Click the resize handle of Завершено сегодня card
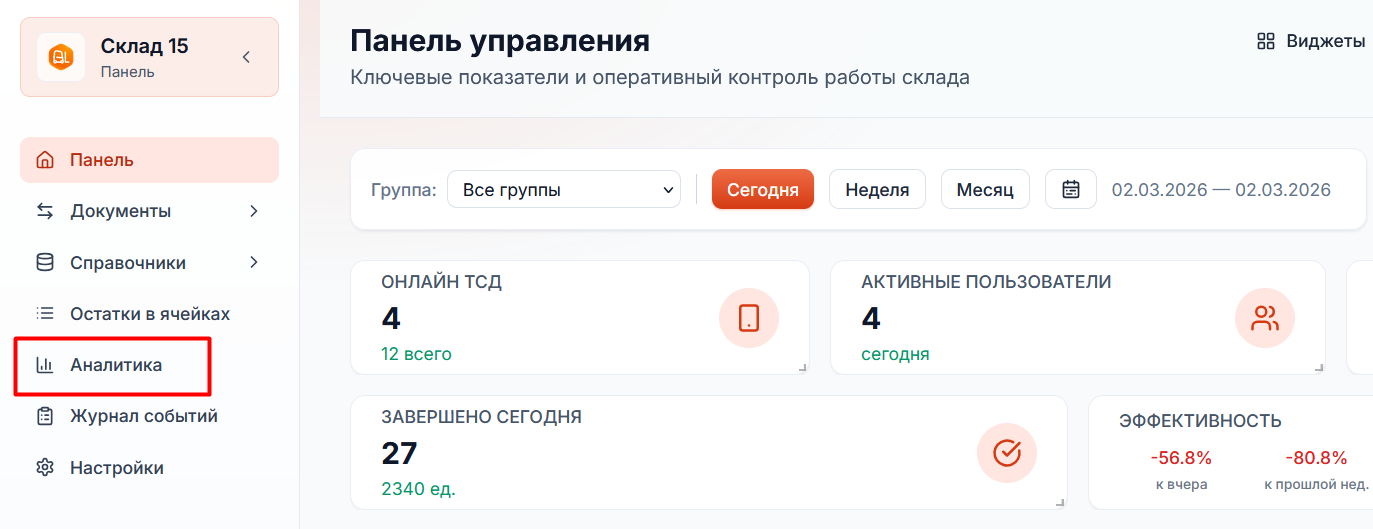The width and height of the screenshot is (1373, 529). (x=1060, y=502)
